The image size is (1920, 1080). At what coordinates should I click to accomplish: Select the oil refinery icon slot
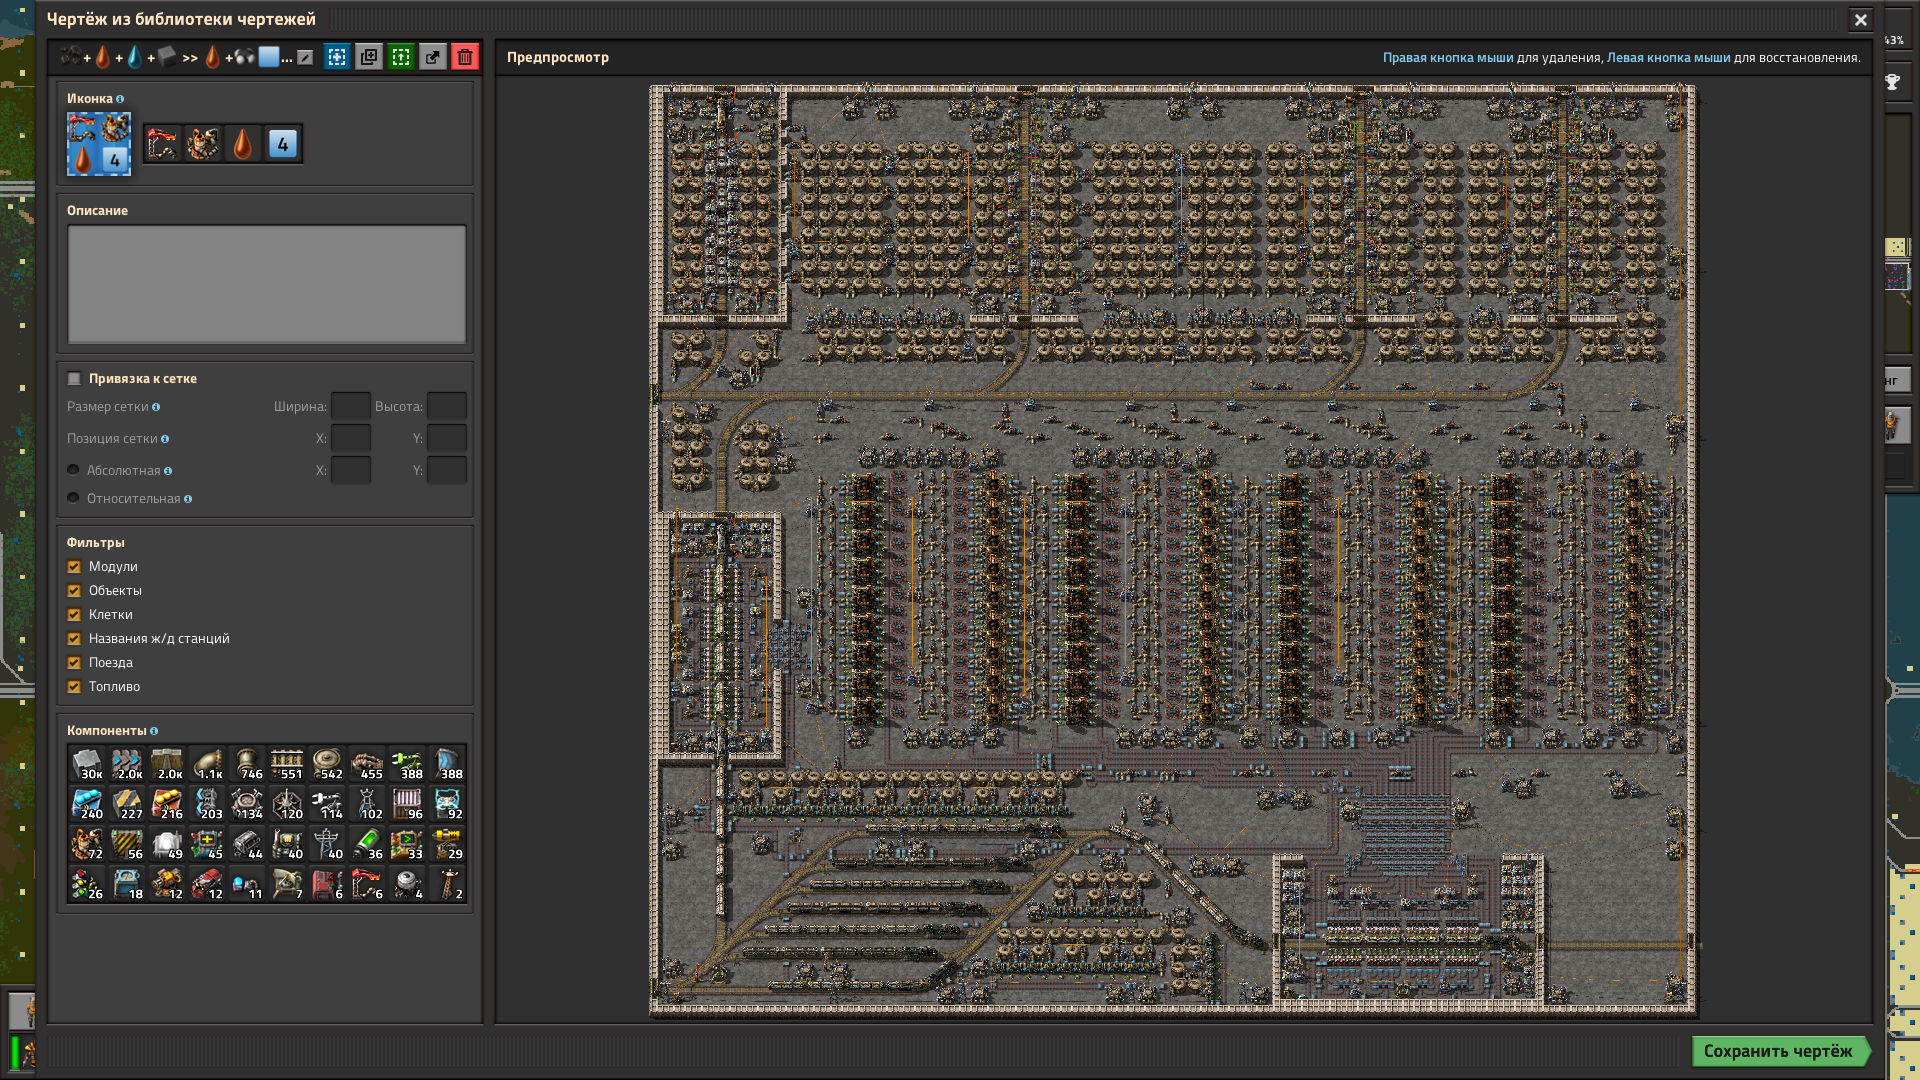pos(203,145)
